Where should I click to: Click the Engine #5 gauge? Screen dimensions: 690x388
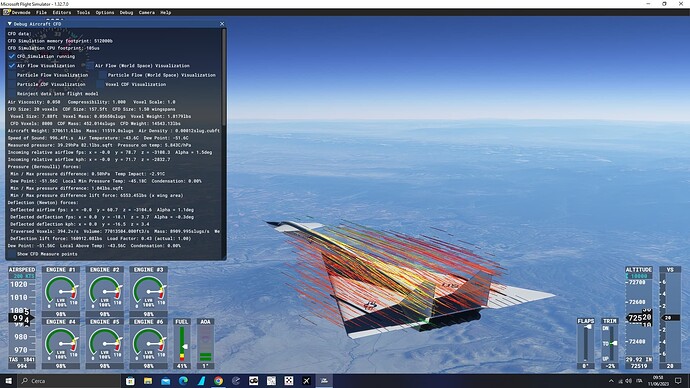(x=105, y=344)
